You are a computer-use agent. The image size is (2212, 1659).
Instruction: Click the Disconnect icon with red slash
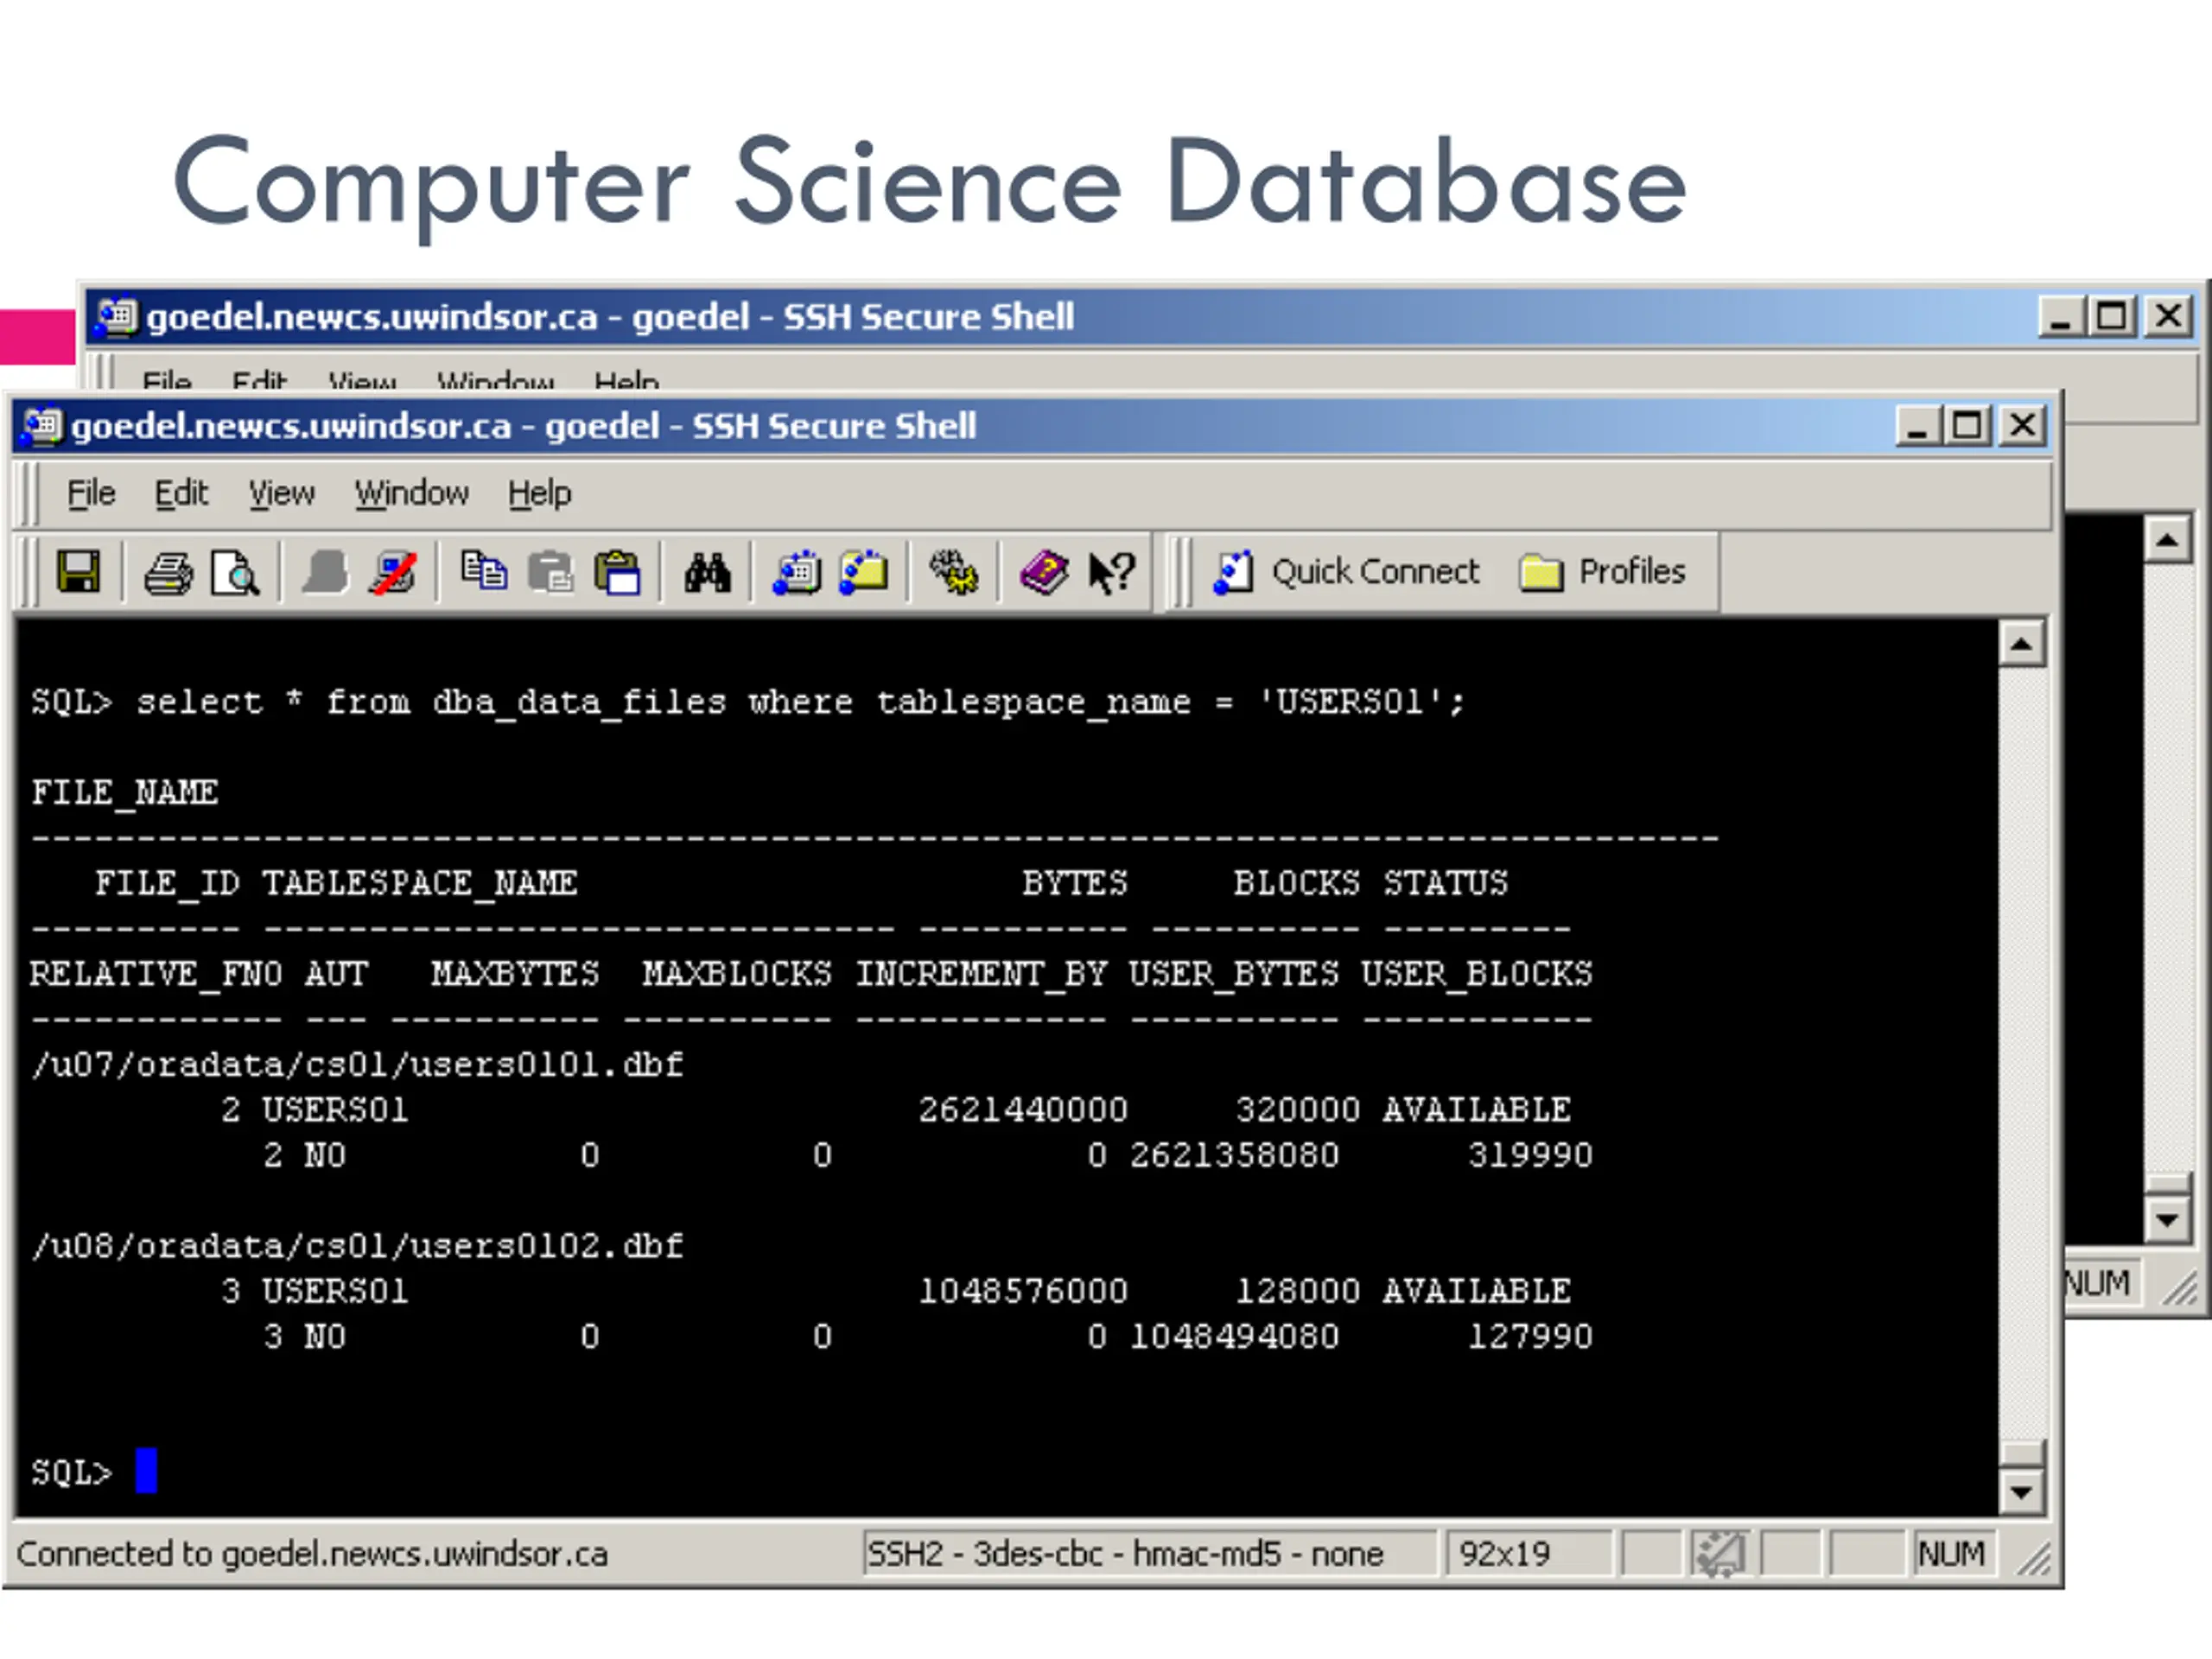393,573
